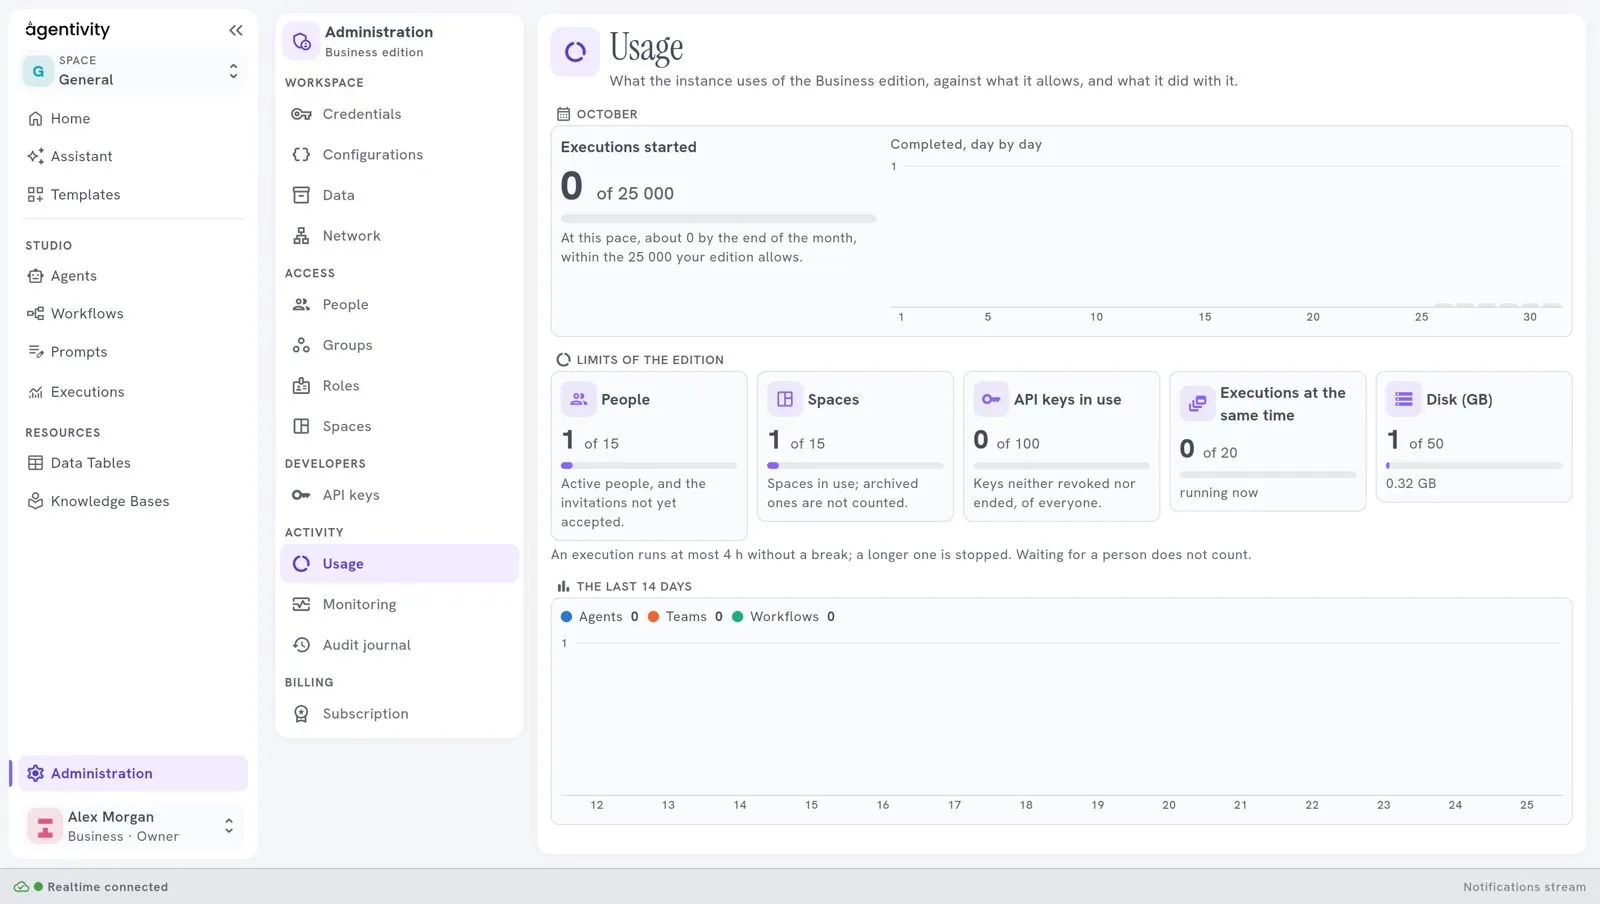Open Workflows icon in Studio
The image size is (1600, 904).
coord(35,314)
